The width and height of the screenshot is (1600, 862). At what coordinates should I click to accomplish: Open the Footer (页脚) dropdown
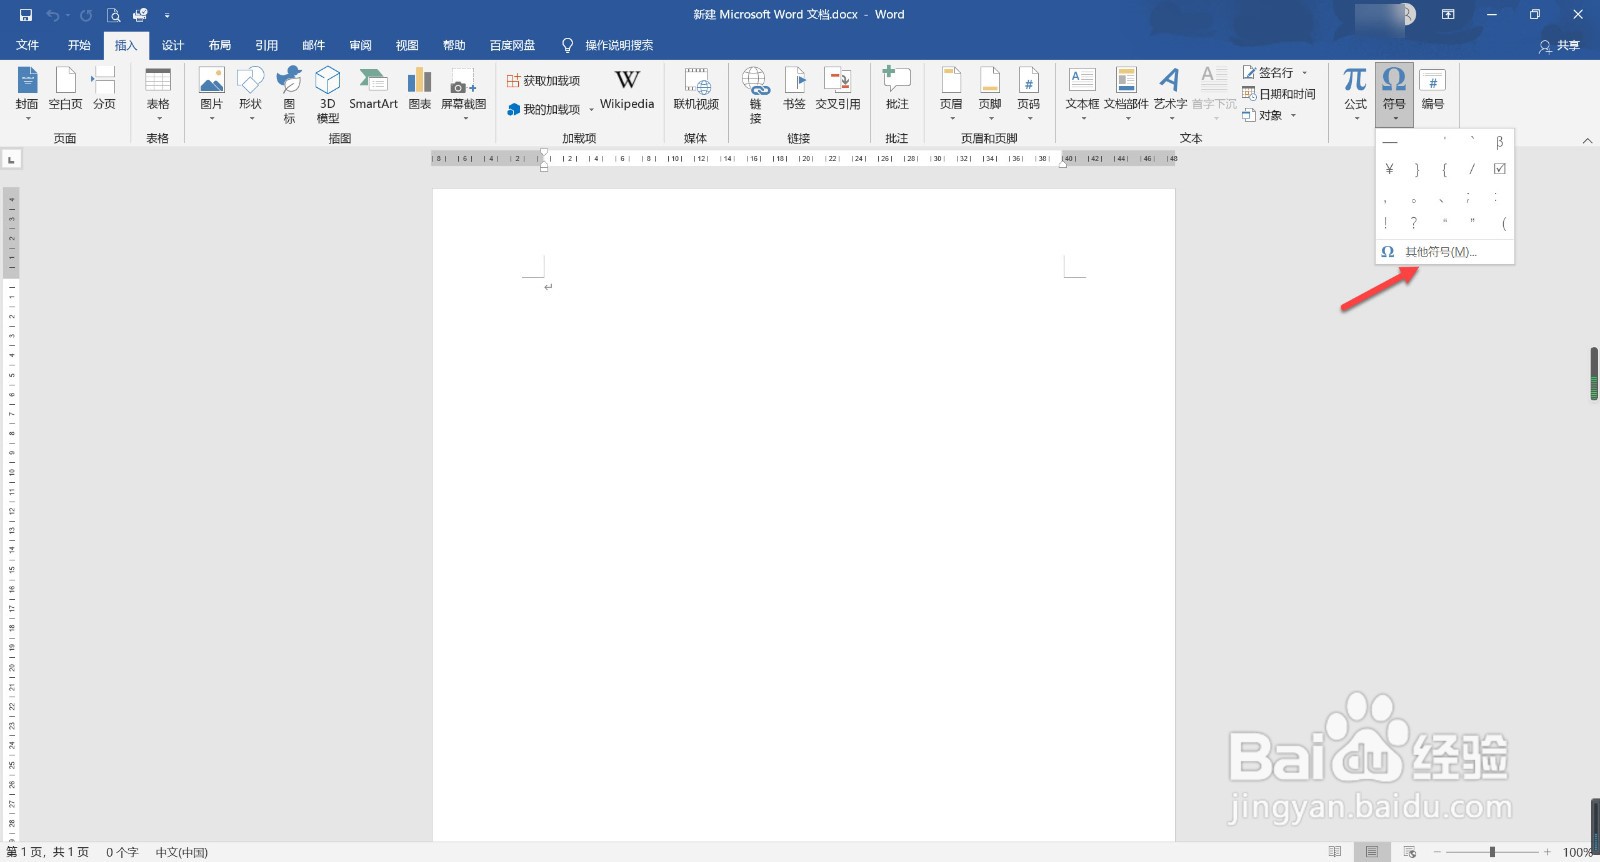[990, 93]
